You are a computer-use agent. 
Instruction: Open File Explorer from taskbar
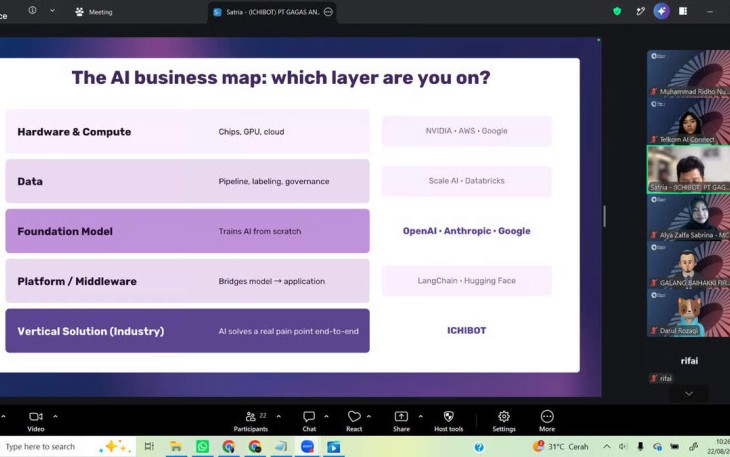(x=176, y=447)
